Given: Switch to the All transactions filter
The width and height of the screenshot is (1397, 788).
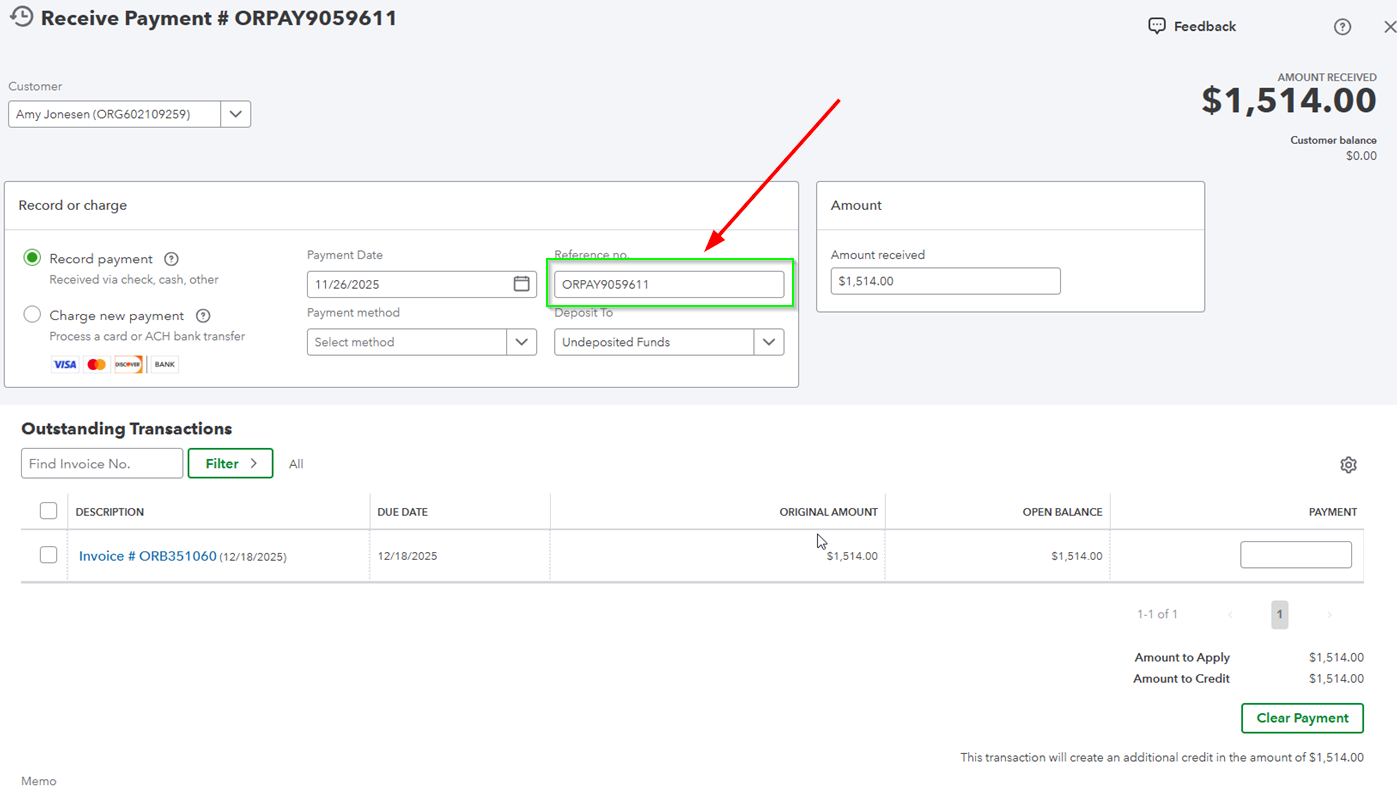Looking at the screenshot, I should pos(296,463).
